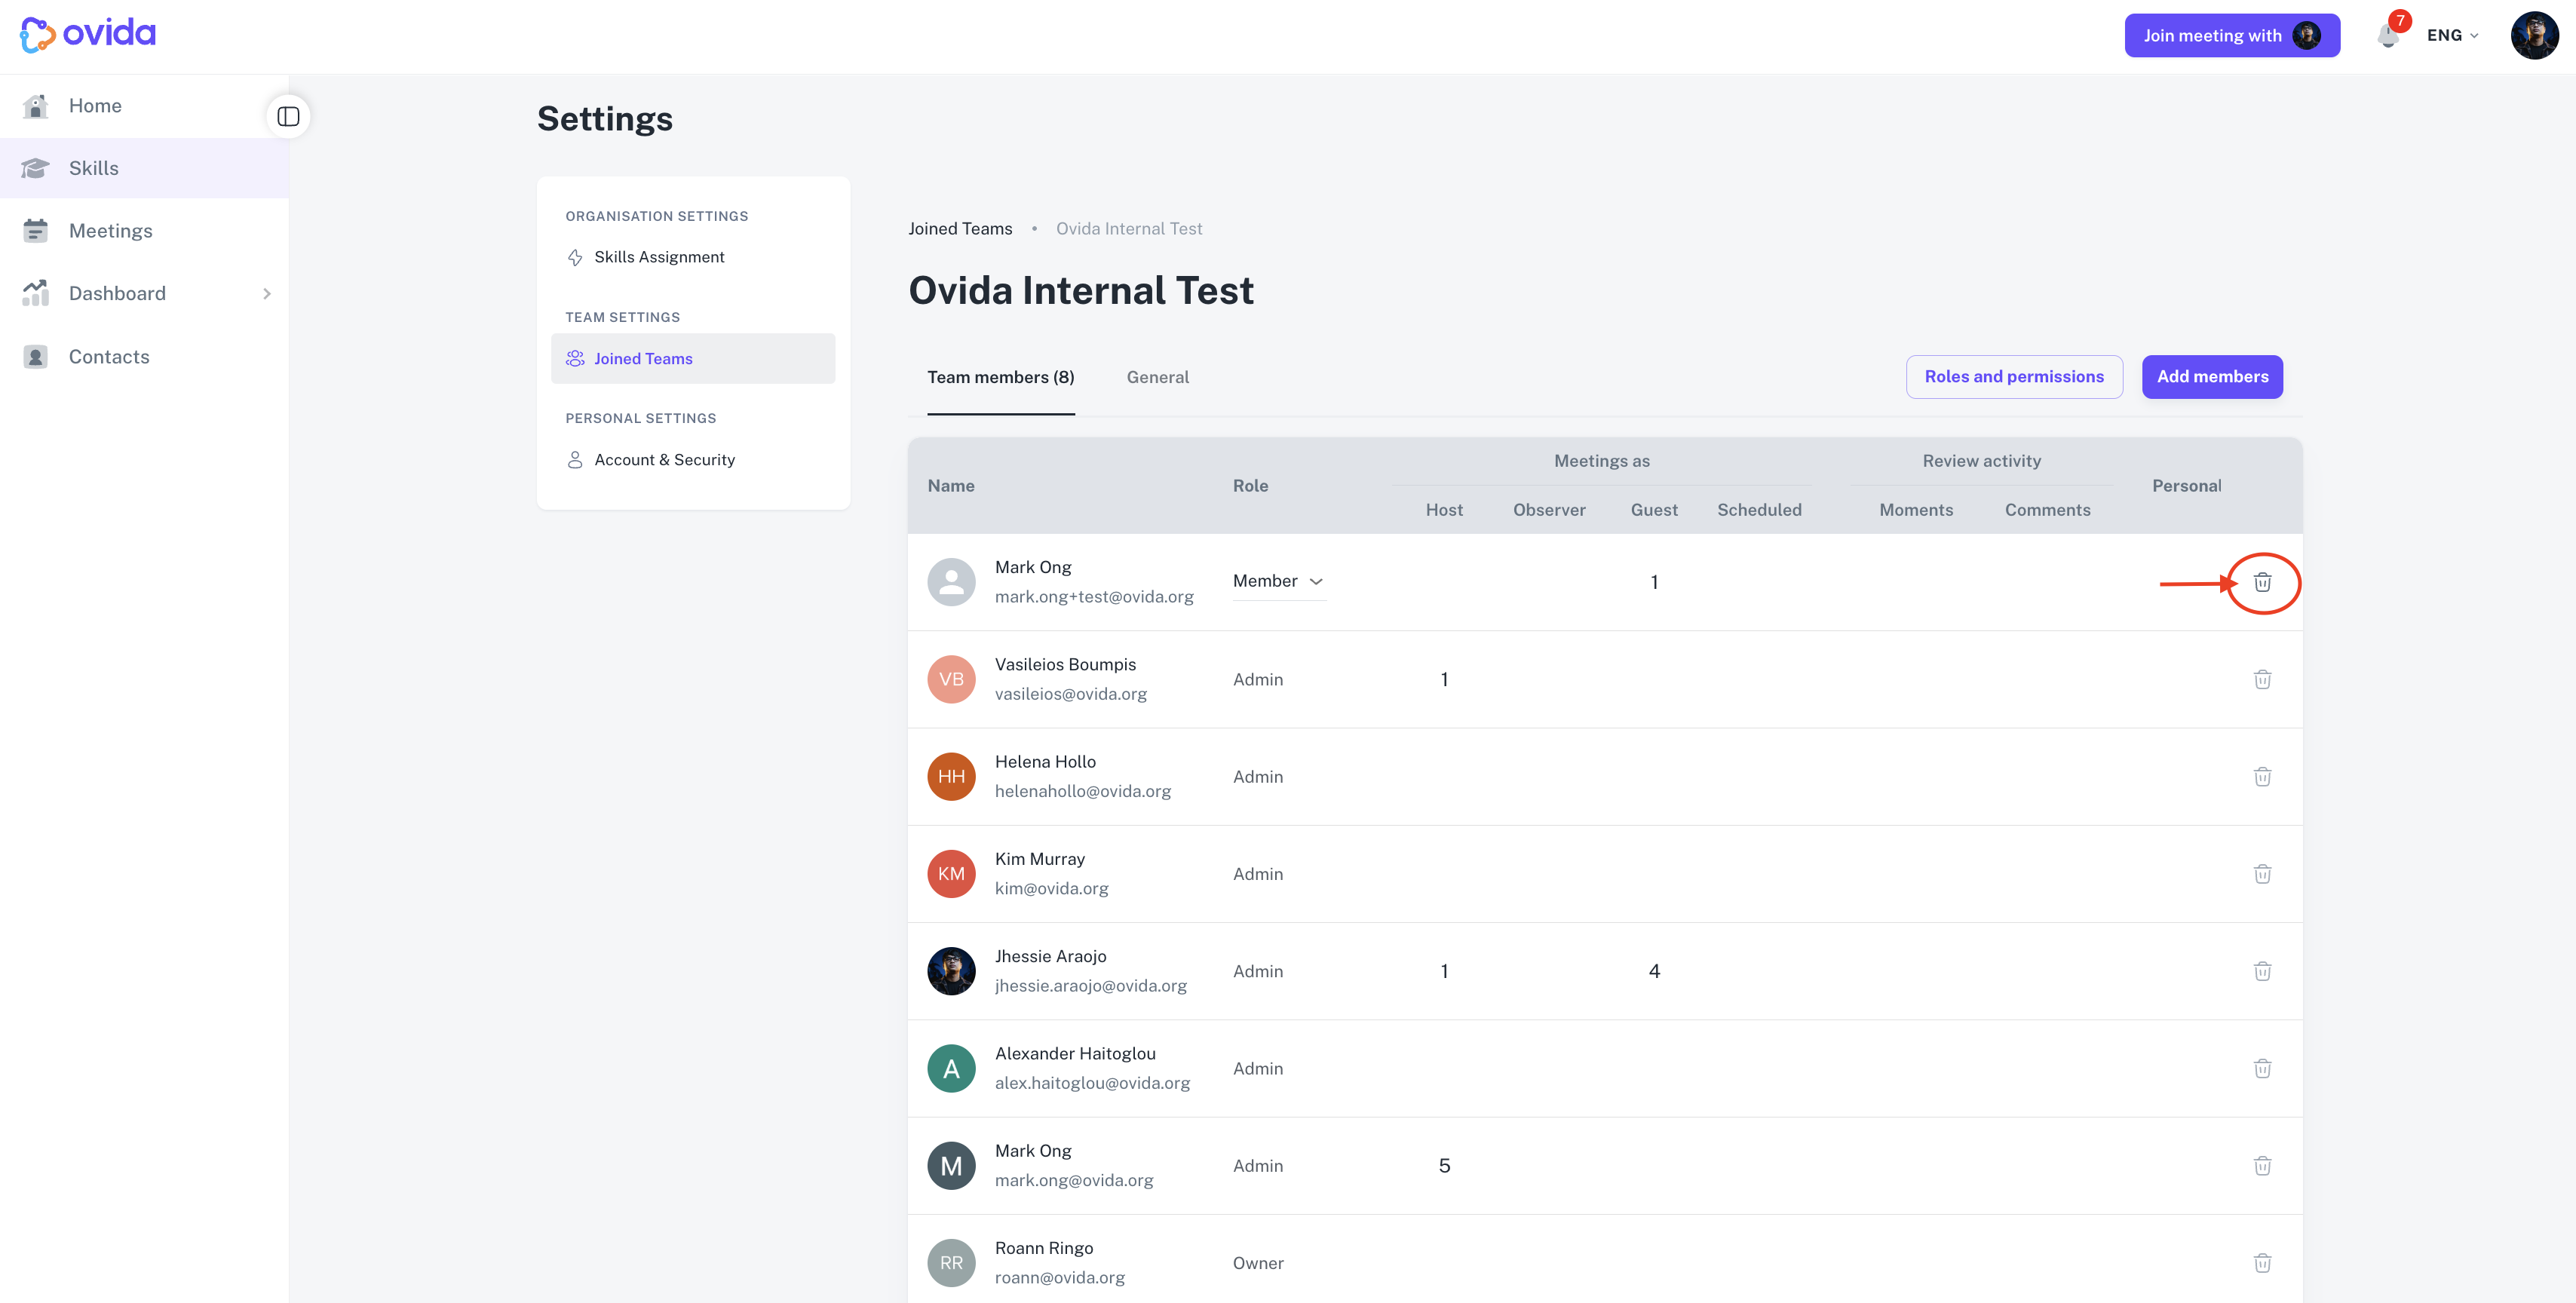Click email jhessie.araojo@ovida.org

click(1090, 986)
